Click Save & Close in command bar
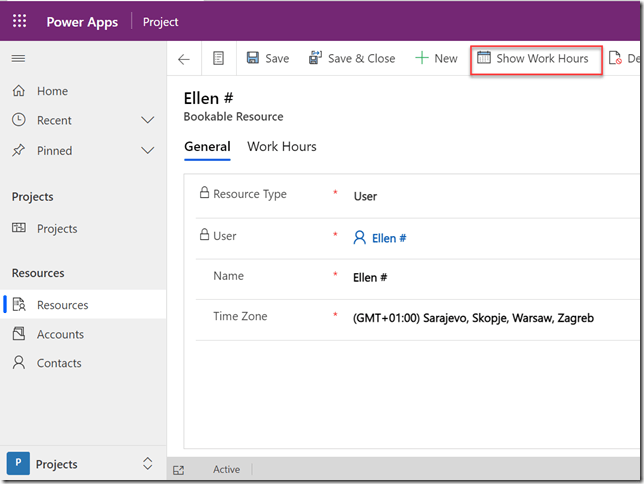 (352, 59)
